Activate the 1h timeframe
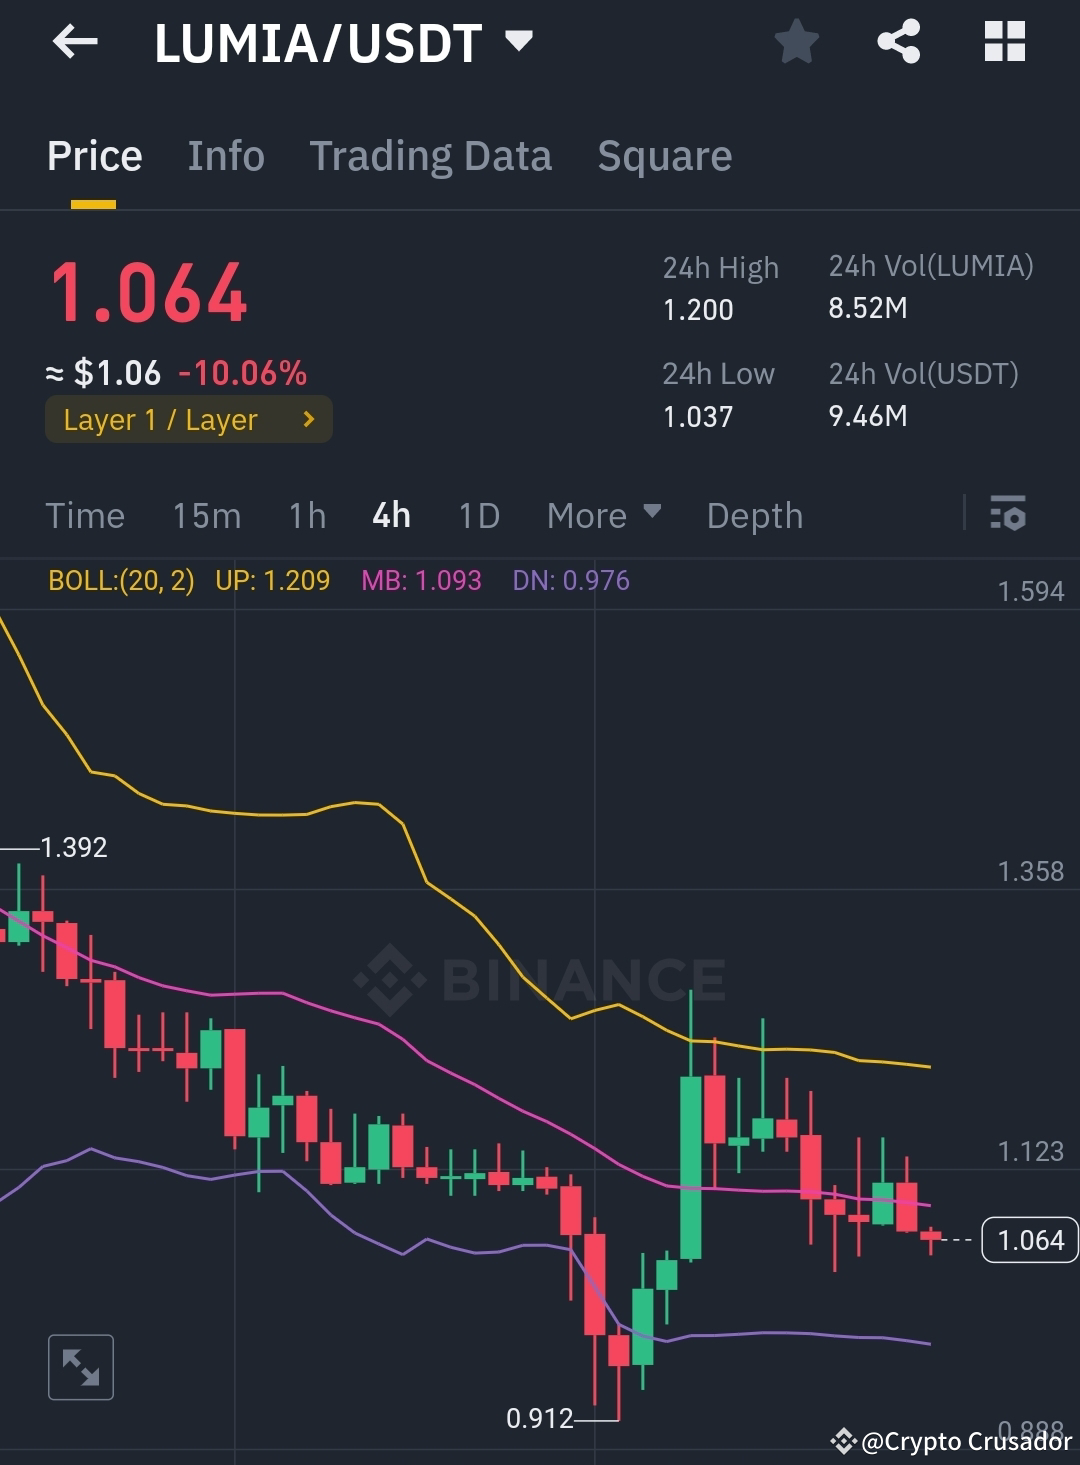This screenshot has width=1080, height=1465. tap(306, 515)
